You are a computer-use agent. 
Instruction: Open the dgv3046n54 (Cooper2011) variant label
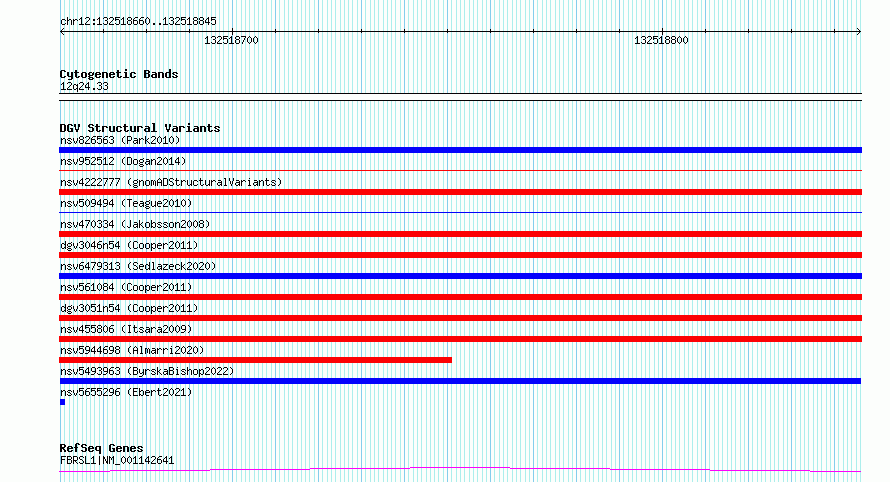129,245
